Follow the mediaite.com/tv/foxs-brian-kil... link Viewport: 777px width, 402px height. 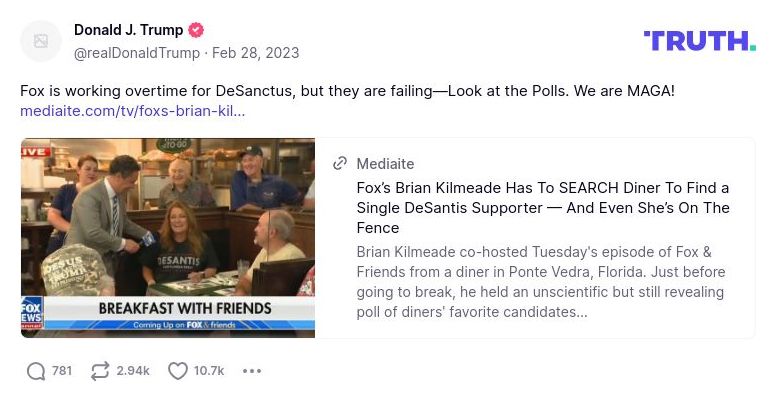coord(132,110)
